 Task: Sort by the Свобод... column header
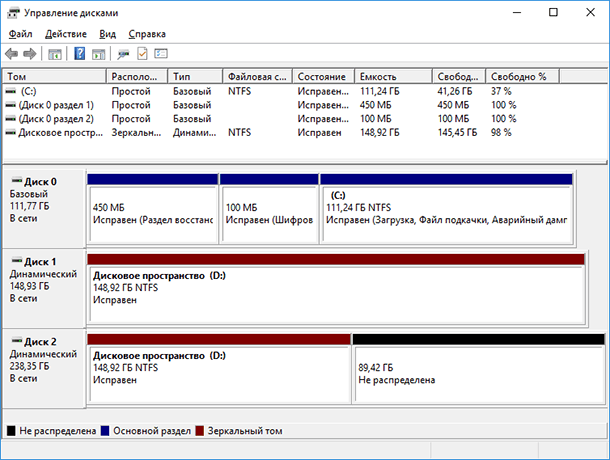459,77
